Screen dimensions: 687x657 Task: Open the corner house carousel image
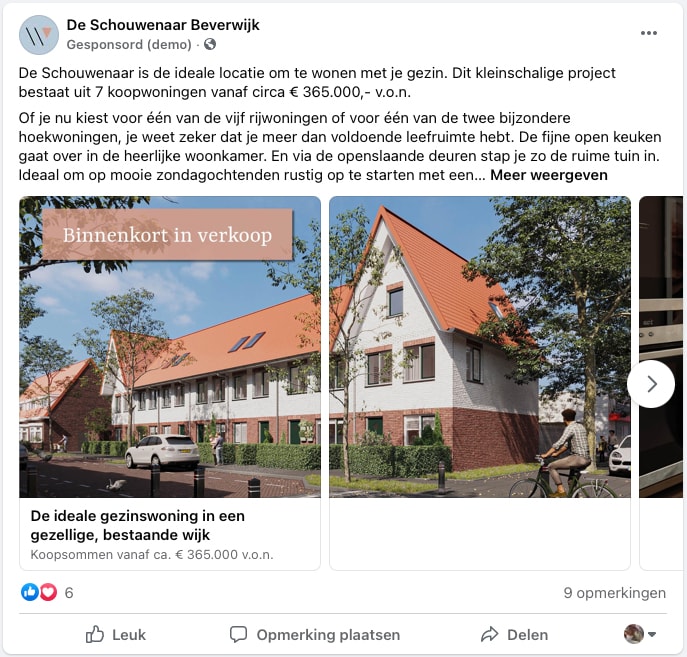[480, 347]
